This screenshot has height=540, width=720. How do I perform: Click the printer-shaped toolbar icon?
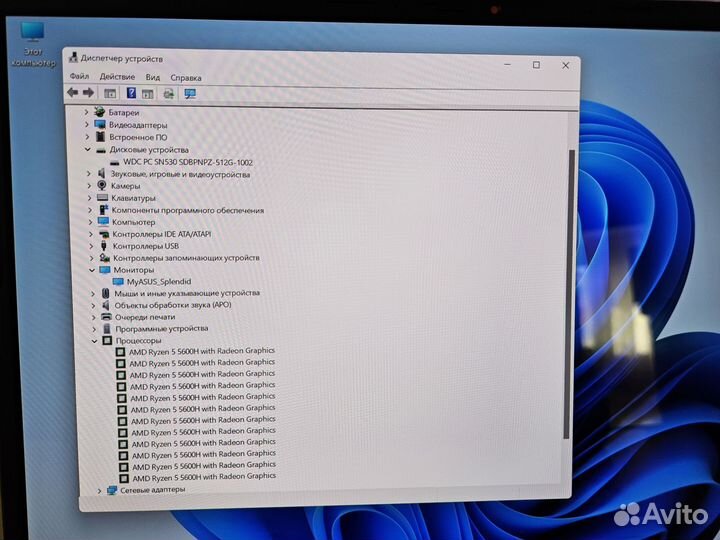pos(168,93)
